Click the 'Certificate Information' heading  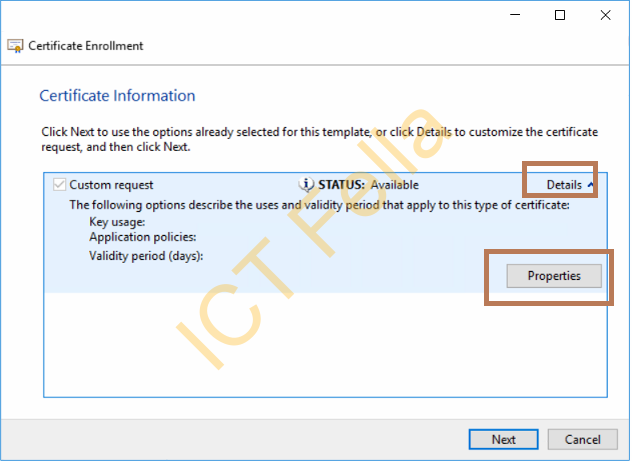click(117, 96)
